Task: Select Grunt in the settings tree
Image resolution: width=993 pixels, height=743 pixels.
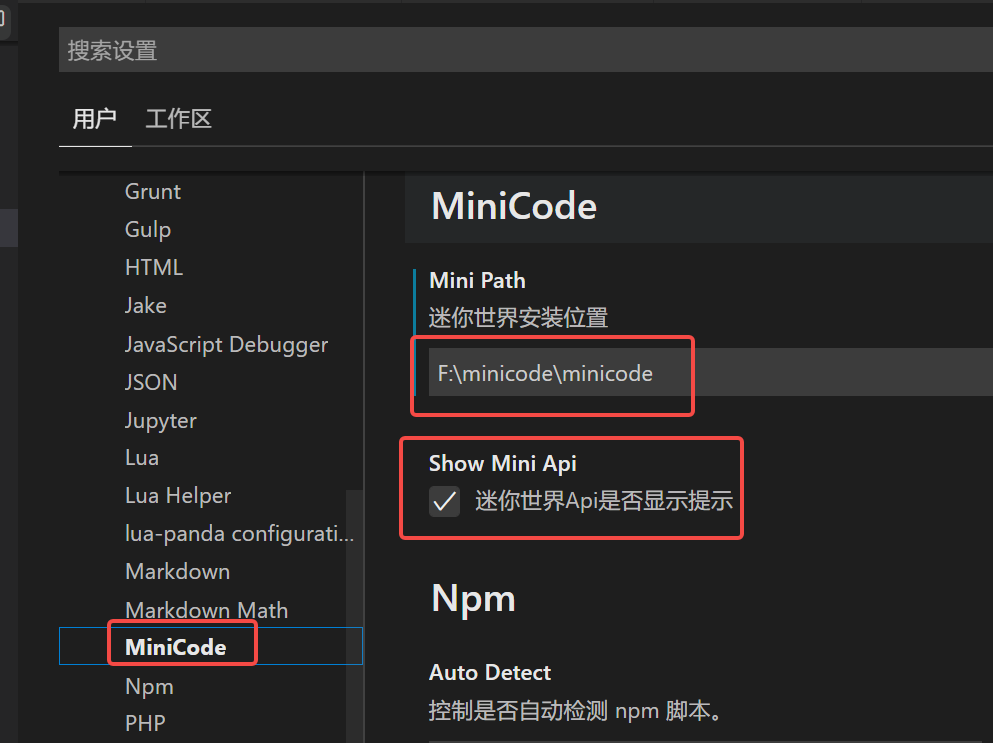Action: 153,191
